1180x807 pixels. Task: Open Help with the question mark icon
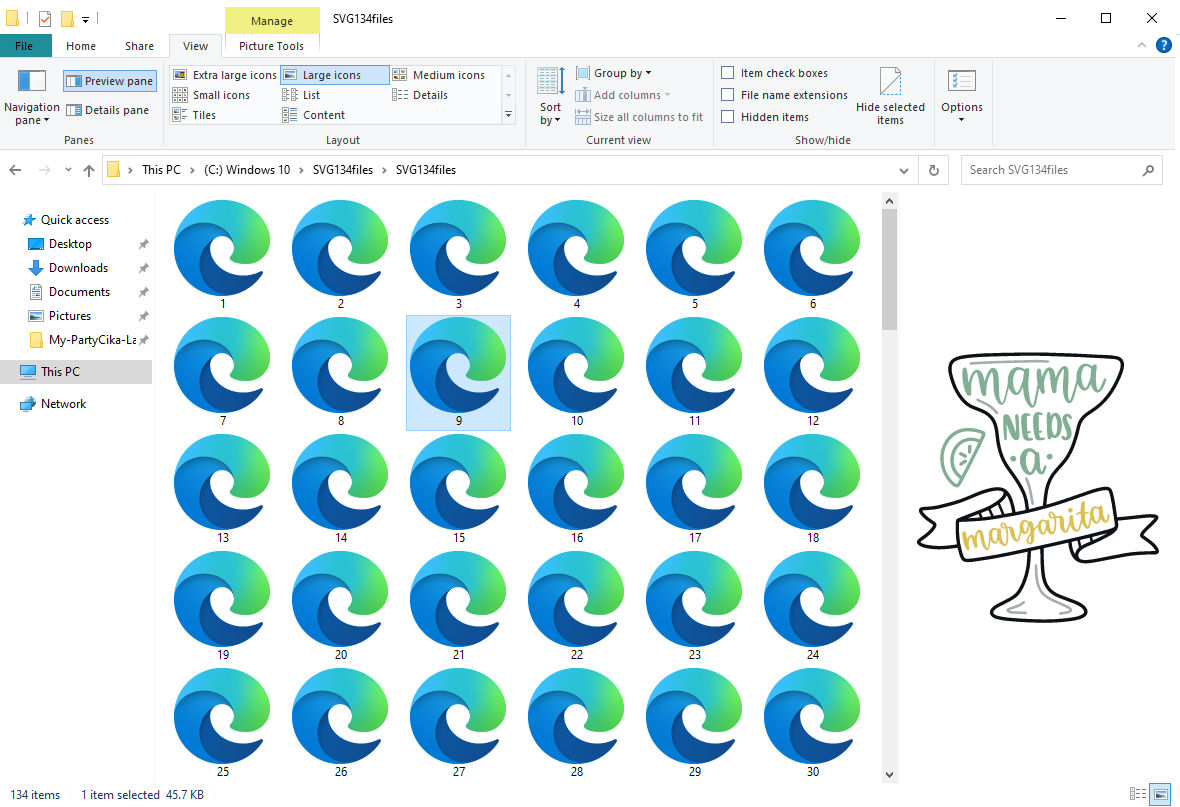click(1163, 46)
